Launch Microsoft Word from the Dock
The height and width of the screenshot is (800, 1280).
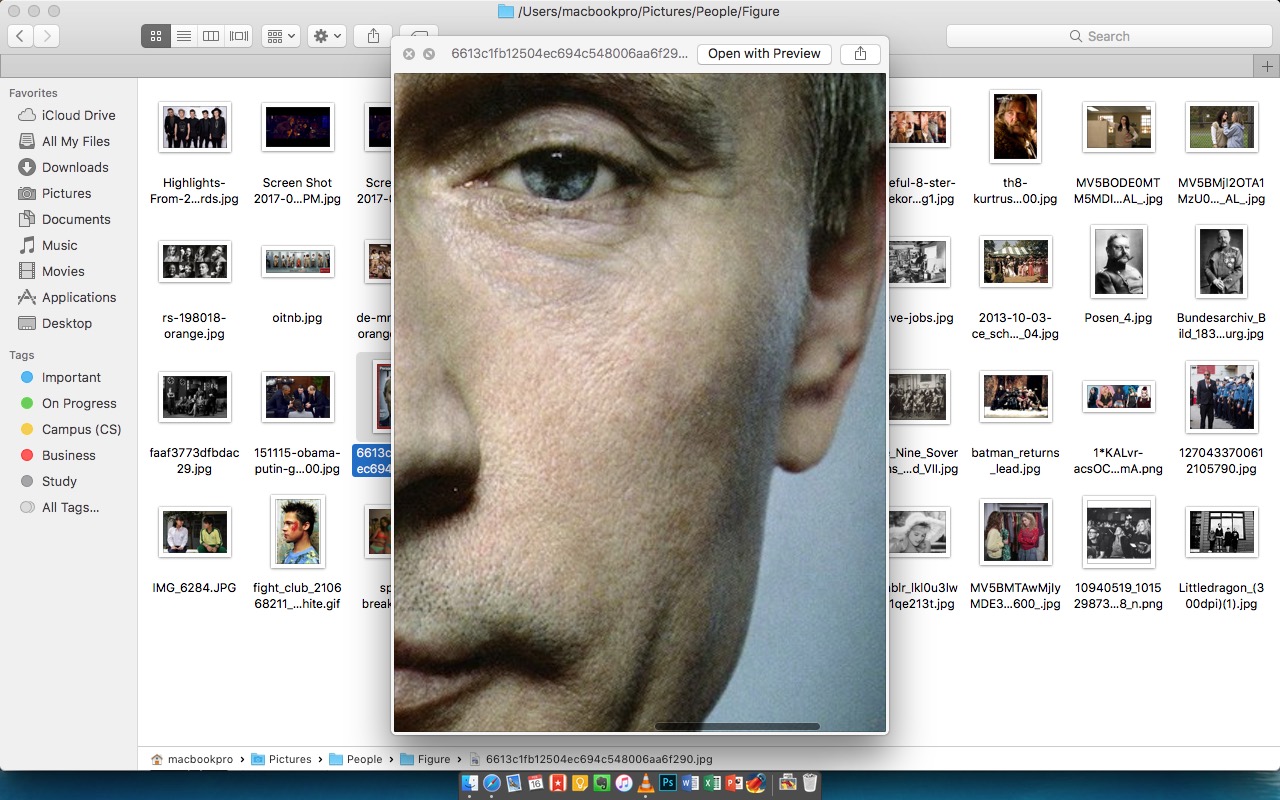[690, 784]
